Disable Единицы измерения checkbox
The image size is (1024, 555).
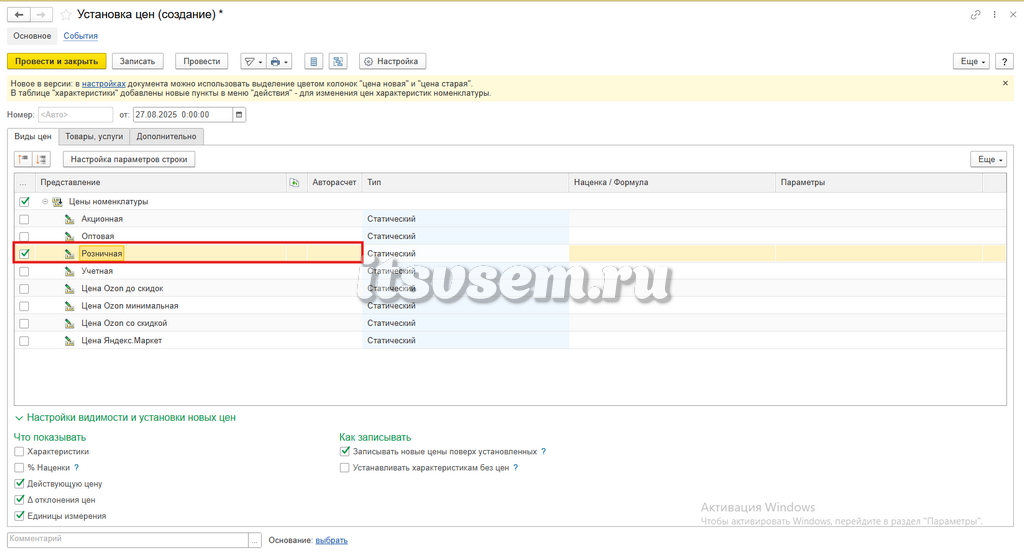(x=19, y=516)
